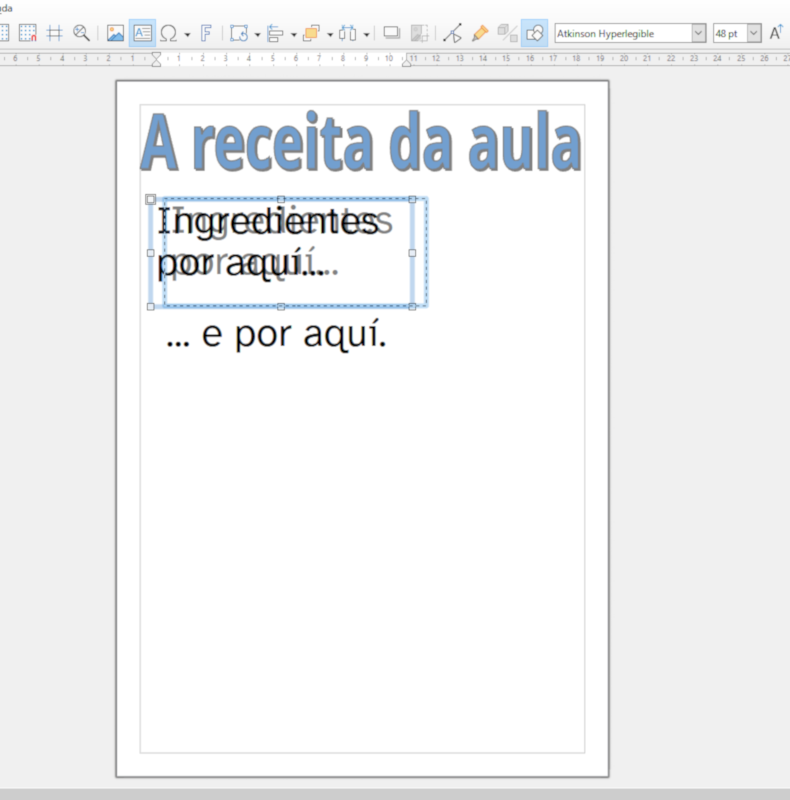Toggle Extrusion 3D icon

coord(507,34)
